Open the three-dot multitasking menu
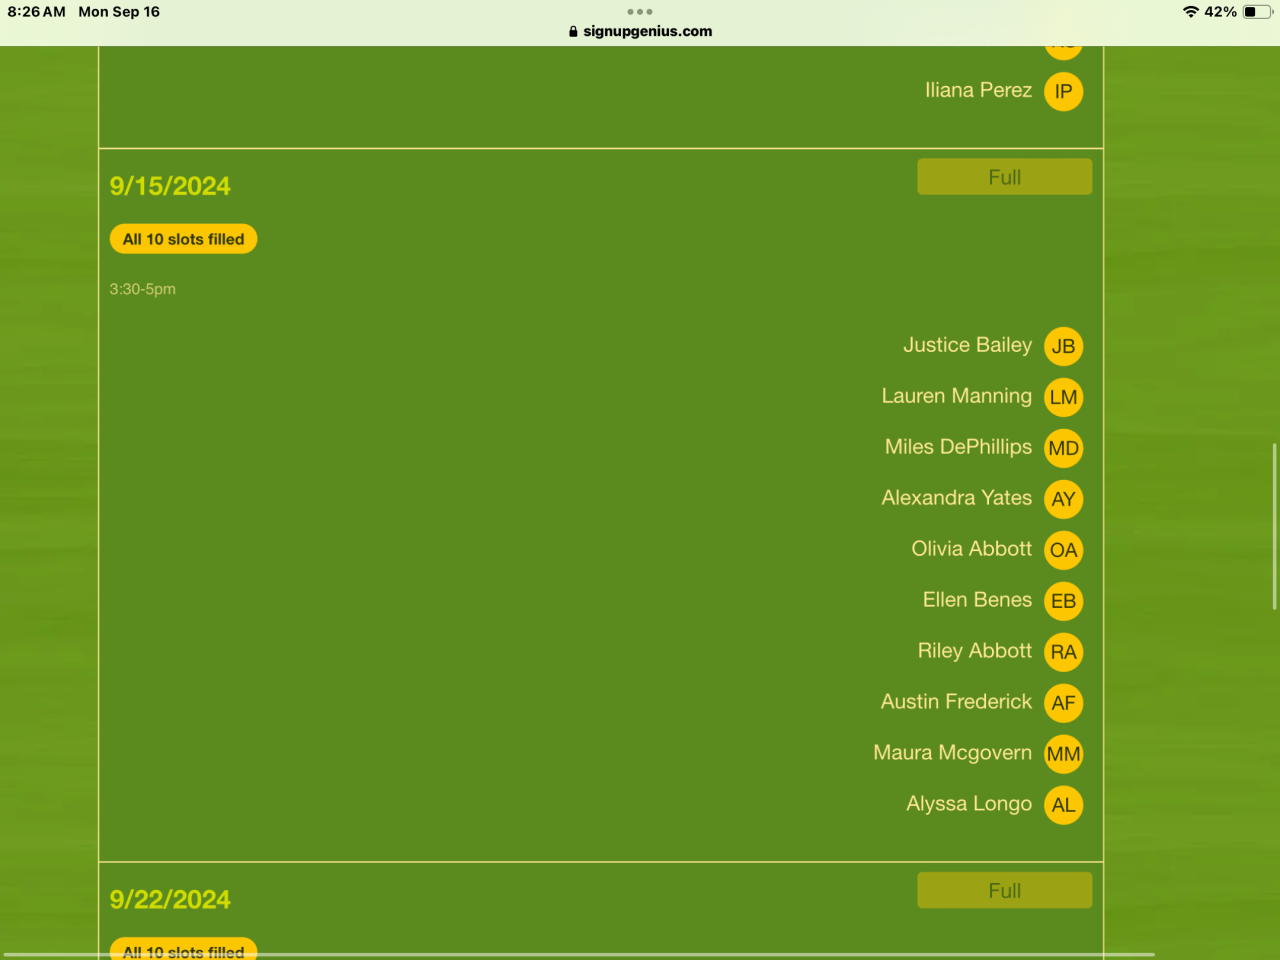Image resolution: width=1280 pixels, height=960 pixels. [640, 12]
